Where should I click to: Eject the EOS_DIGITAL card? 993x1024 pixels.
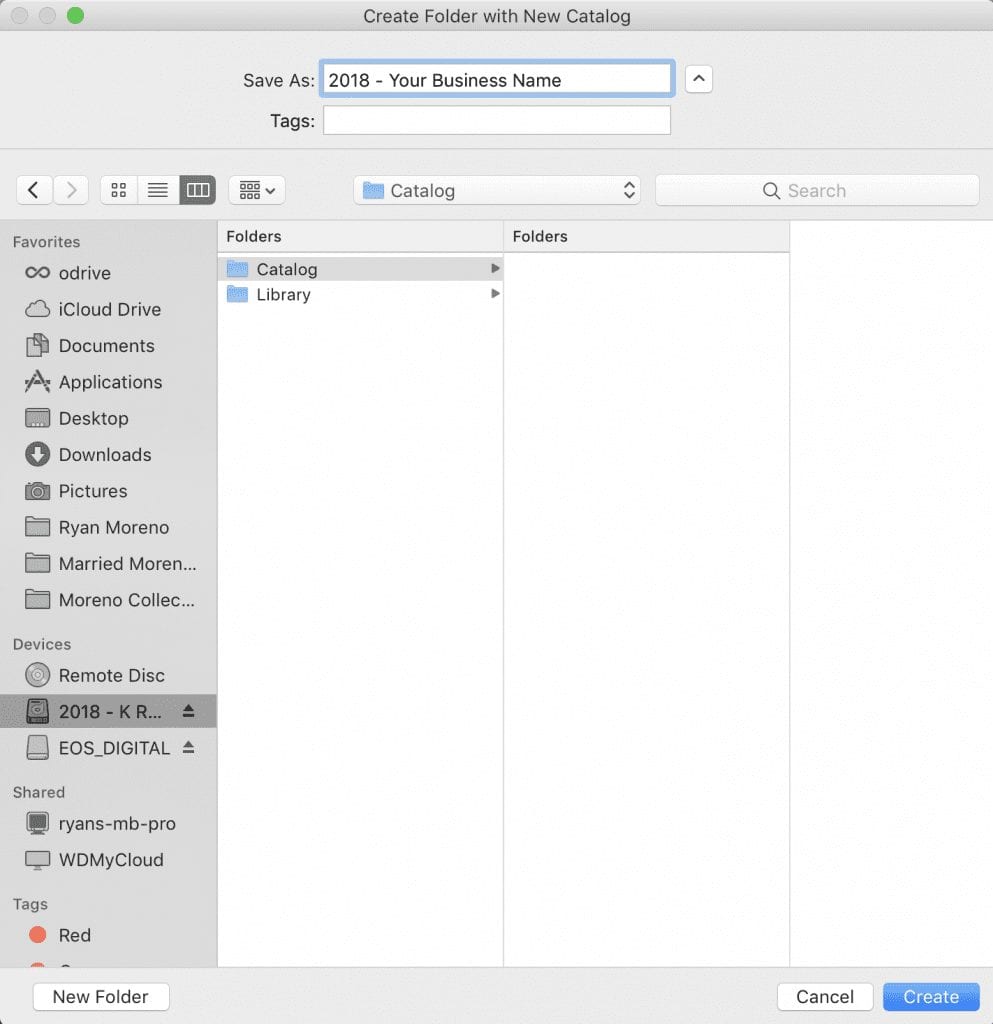188,748
